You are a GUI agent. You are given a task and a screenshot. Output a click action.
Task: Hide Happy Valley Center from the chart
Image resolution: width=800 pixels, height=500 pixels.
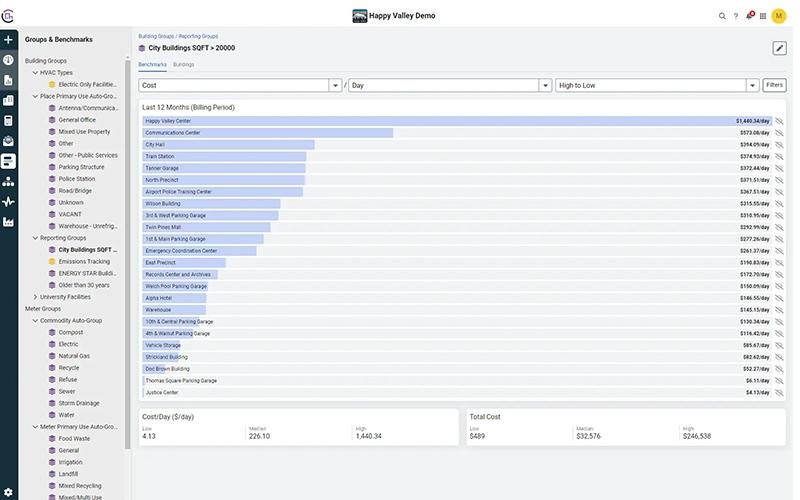coord(779,121)
